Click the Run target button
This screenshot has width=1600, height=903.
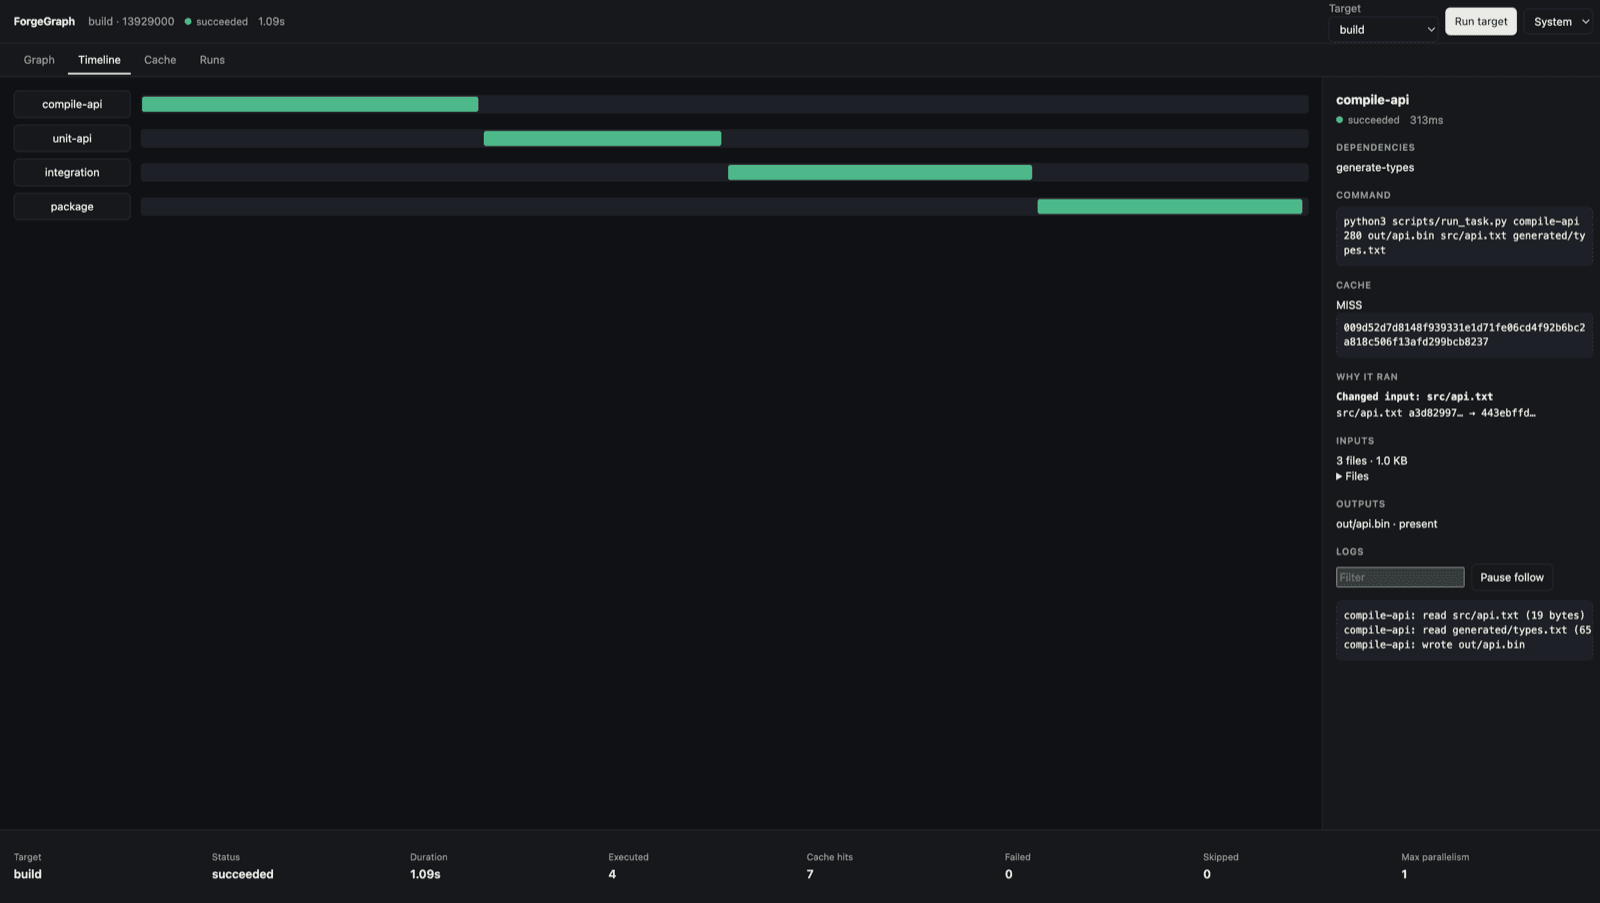(1480, 22)
